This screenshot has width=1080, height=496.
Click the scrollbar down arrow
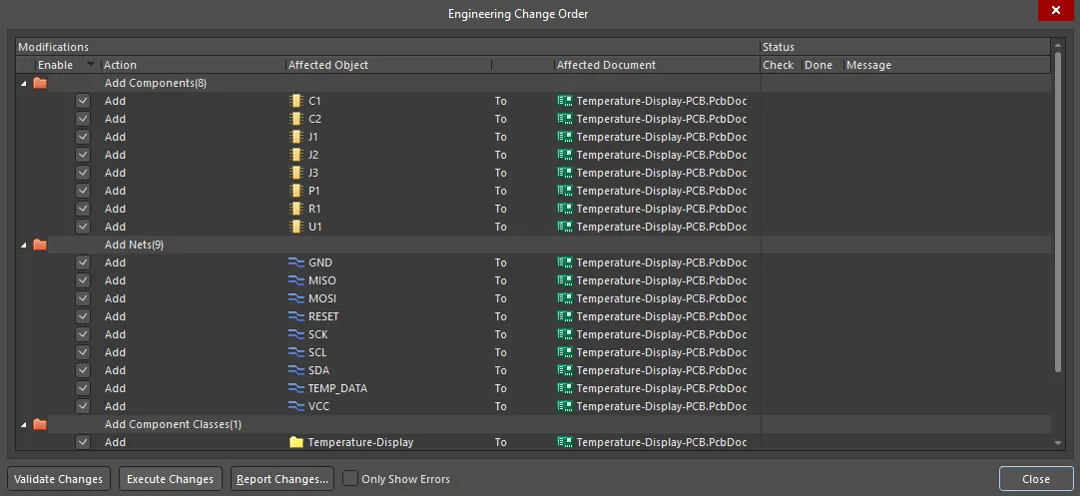pyautogui.click(x=1058, y=443)
